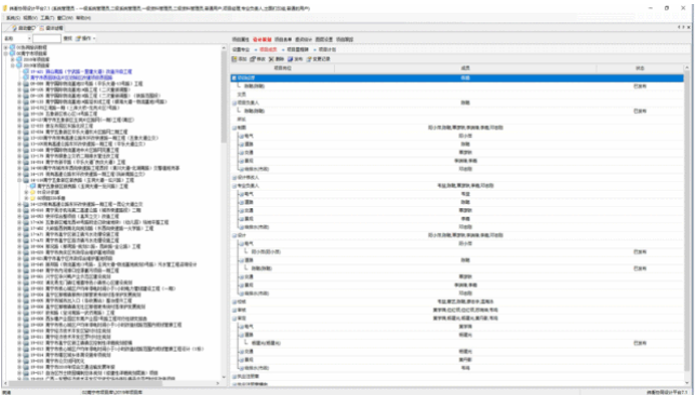
Task: Switch to the 设计过程 tab
Action: tap(51, 28)
